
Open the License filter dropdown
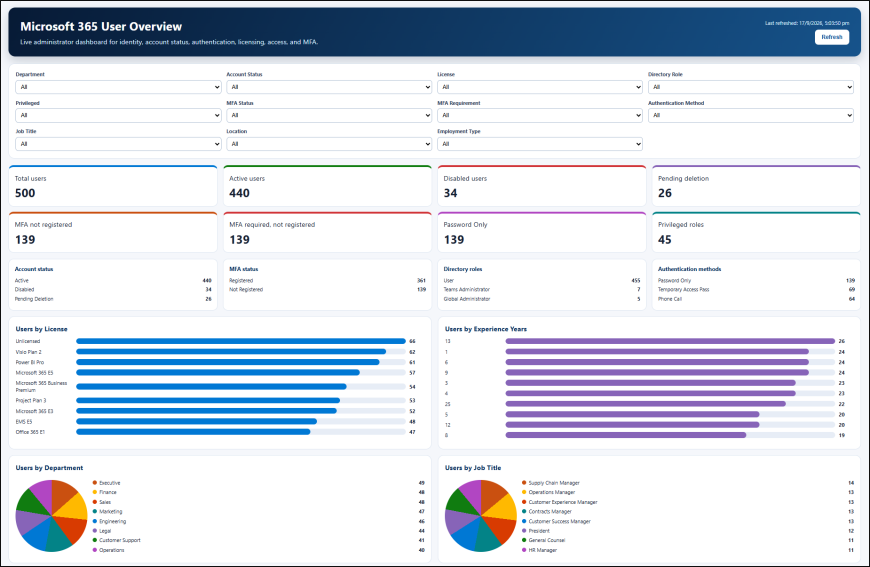coord(540,87)
